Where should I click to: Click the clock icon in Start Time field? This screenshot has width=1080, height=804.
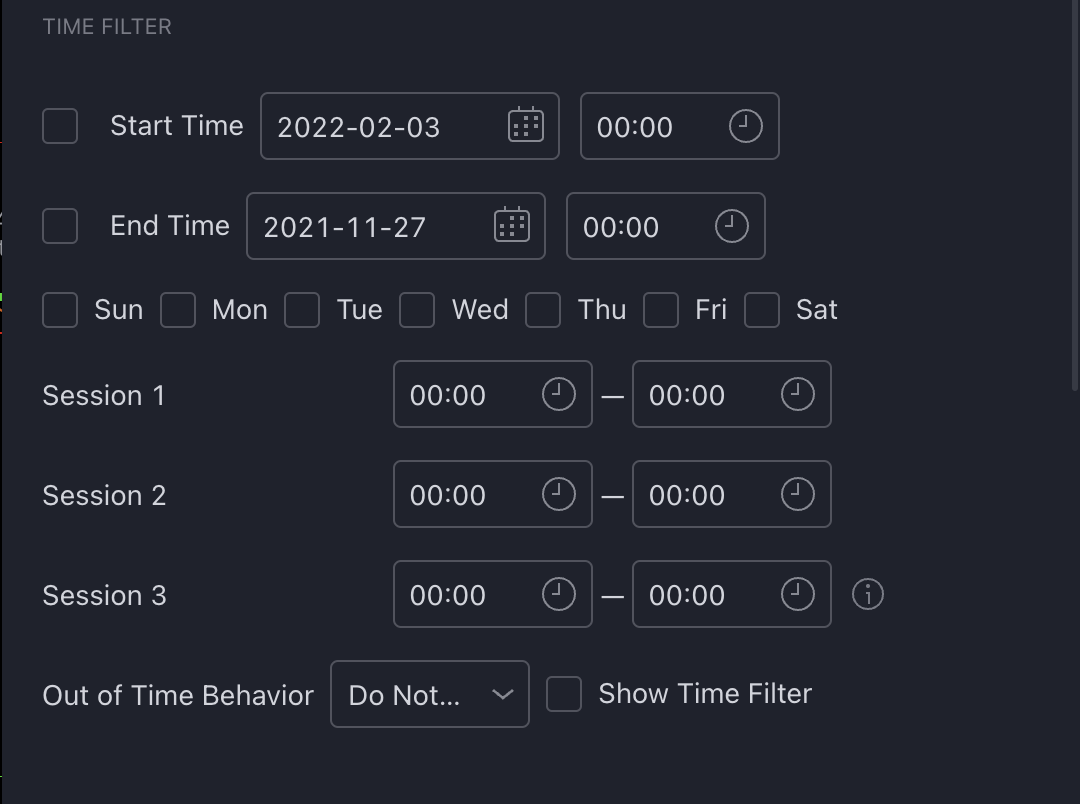pyautogui.click(x=745, y=126)
